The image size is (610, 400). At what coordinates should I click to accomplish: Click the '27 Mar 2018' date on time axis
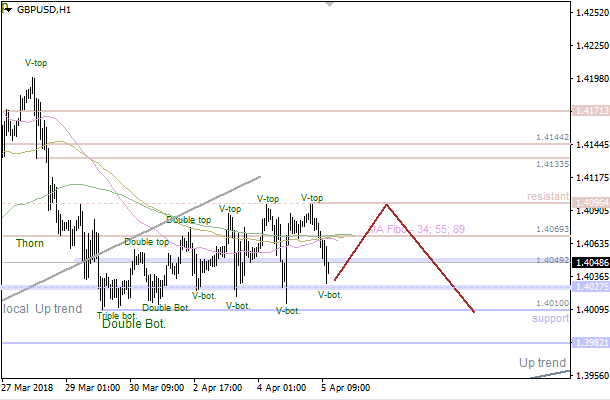(28, 386)
